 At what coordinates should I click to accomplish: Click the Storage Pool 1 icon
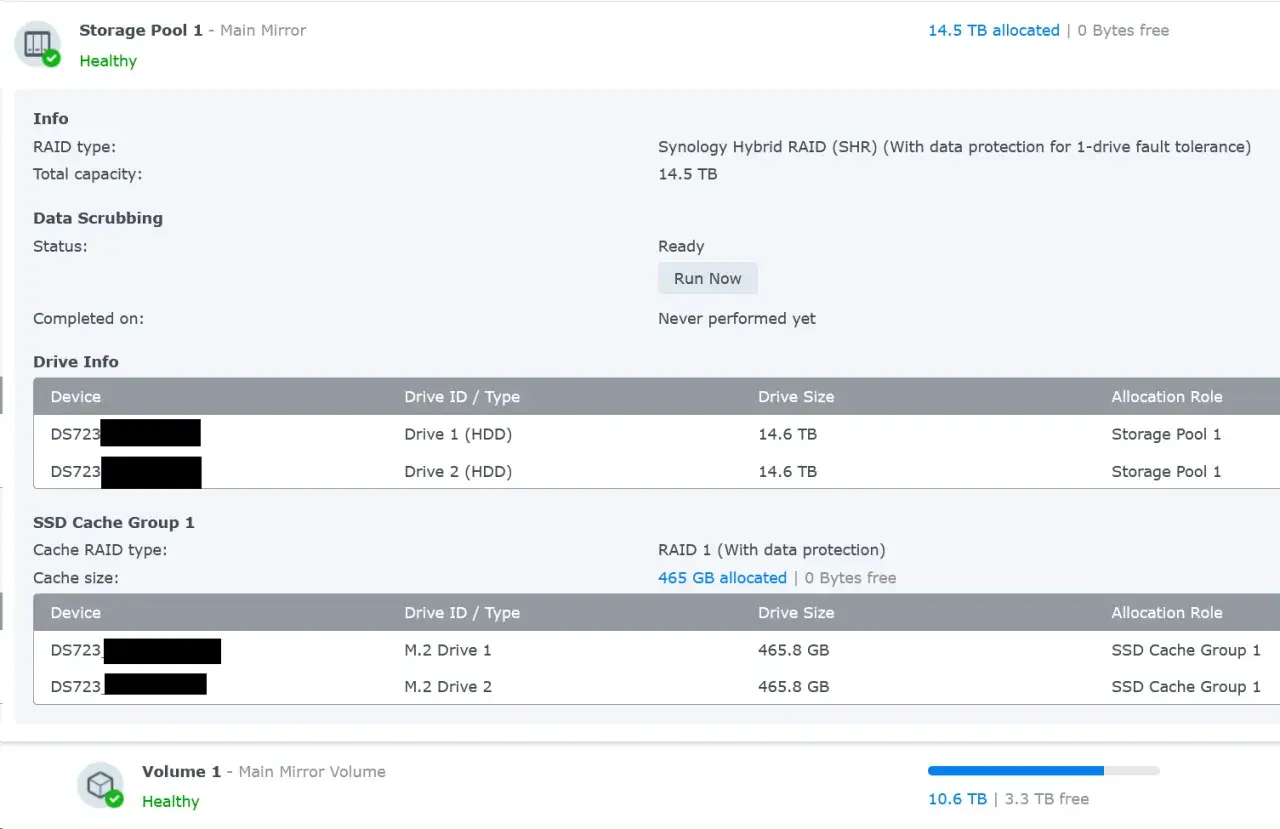point(37,44)
